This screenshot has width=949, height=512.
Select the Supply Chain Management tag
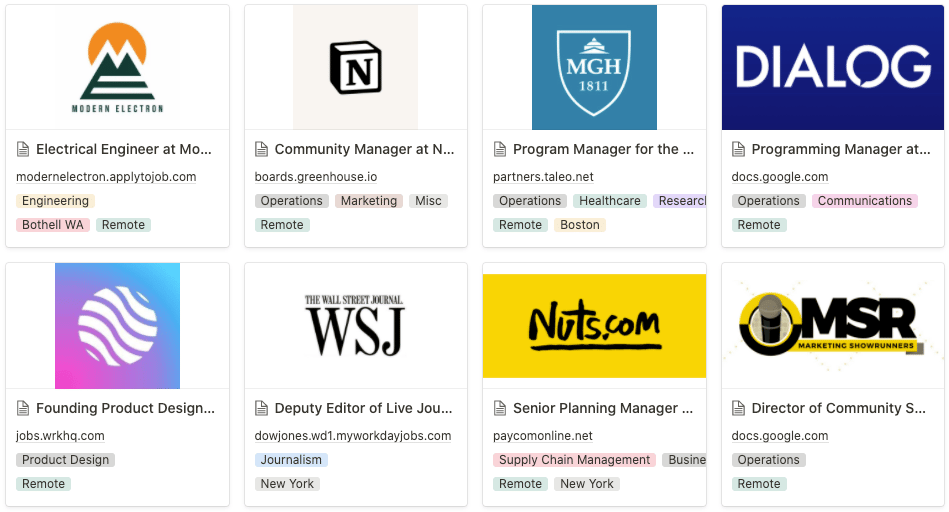(x=574, y=460)
